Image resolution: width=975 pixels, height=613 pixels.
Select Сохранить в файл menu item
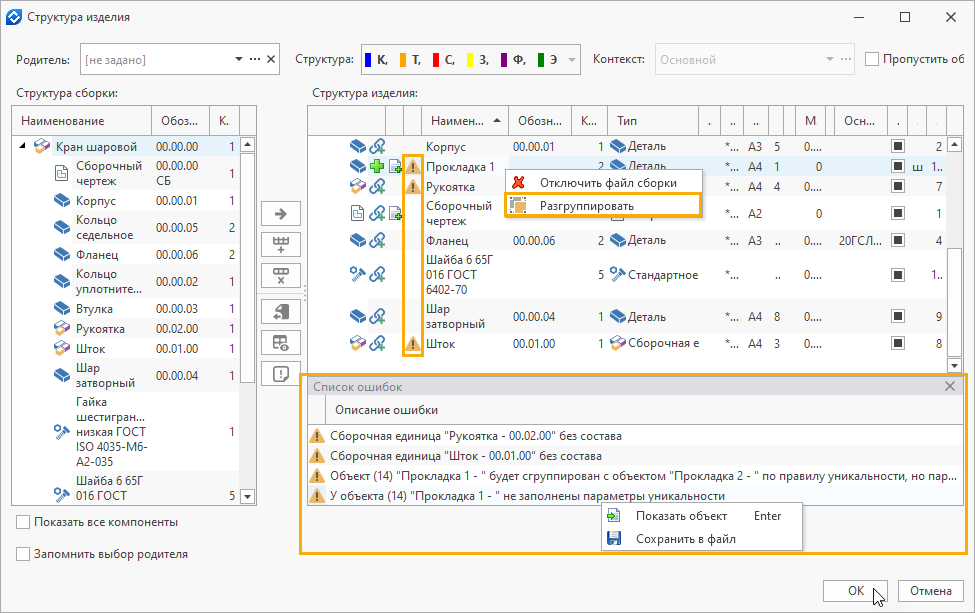pos(685,539)
